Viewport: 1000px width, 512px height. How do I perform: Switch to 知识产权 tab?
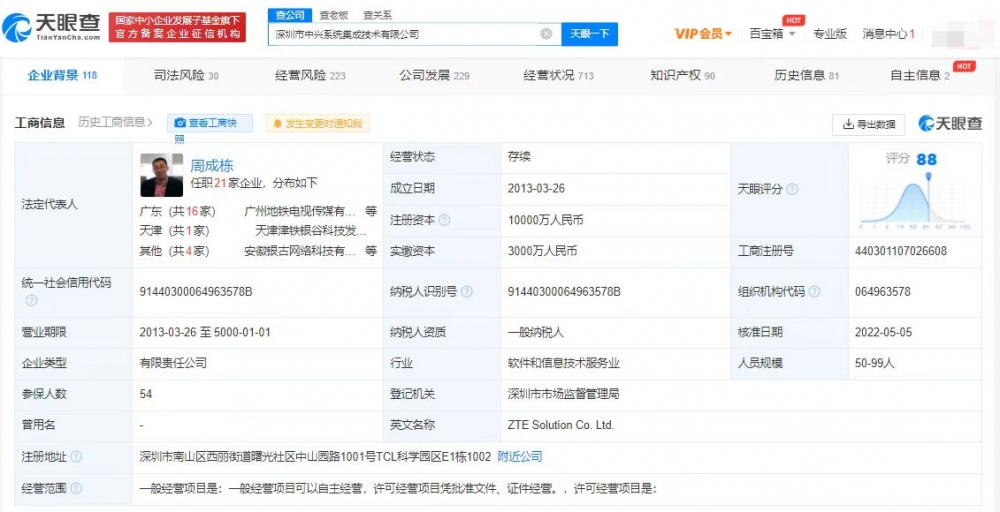[682, 75]
